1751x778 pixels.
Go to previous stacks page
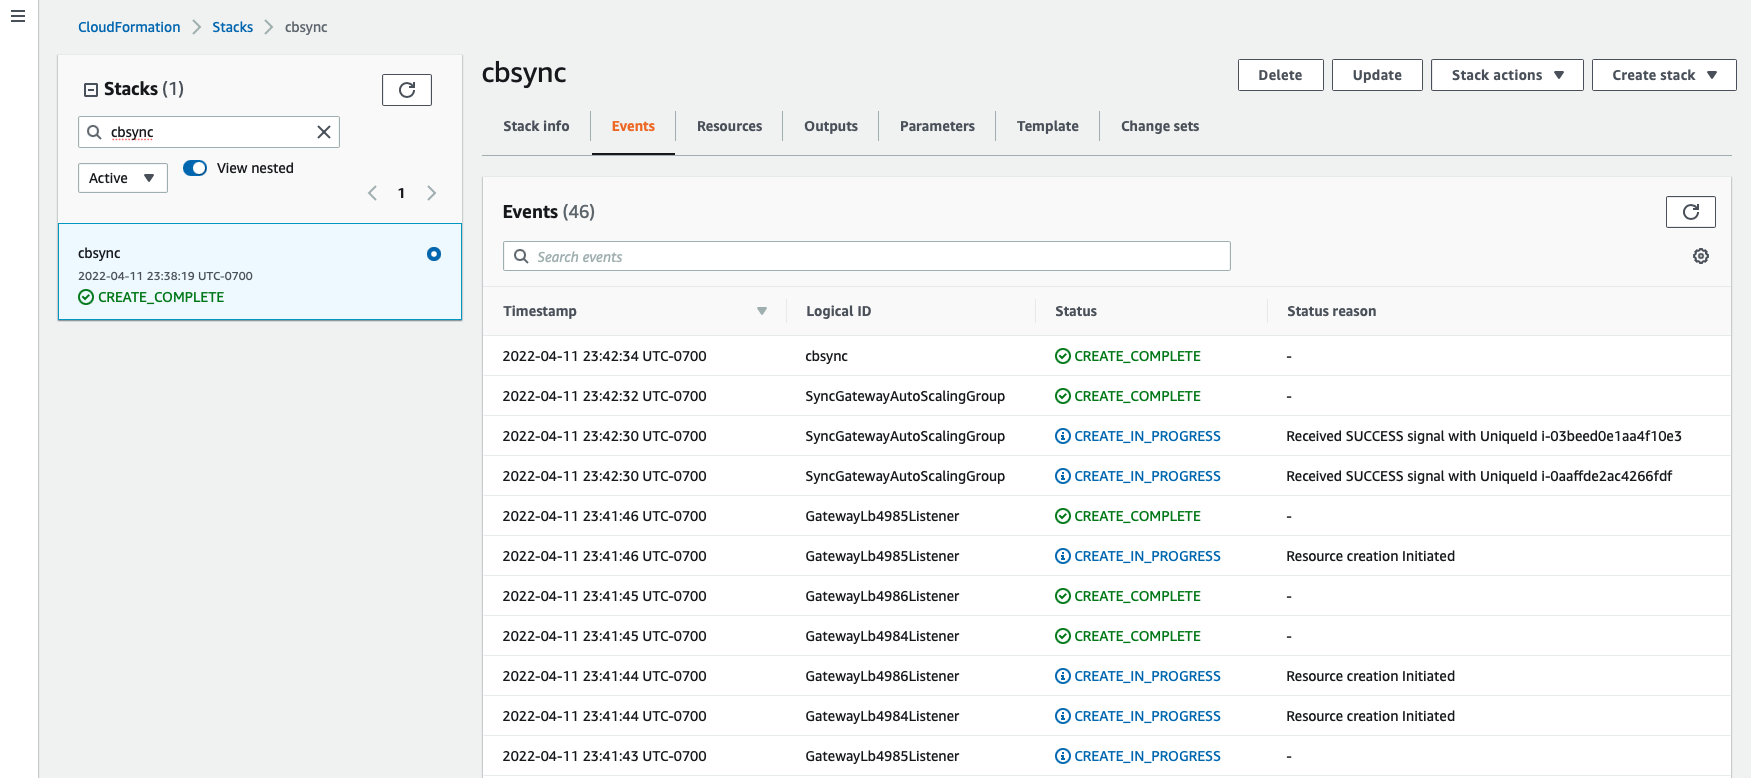tap(372, 193)
